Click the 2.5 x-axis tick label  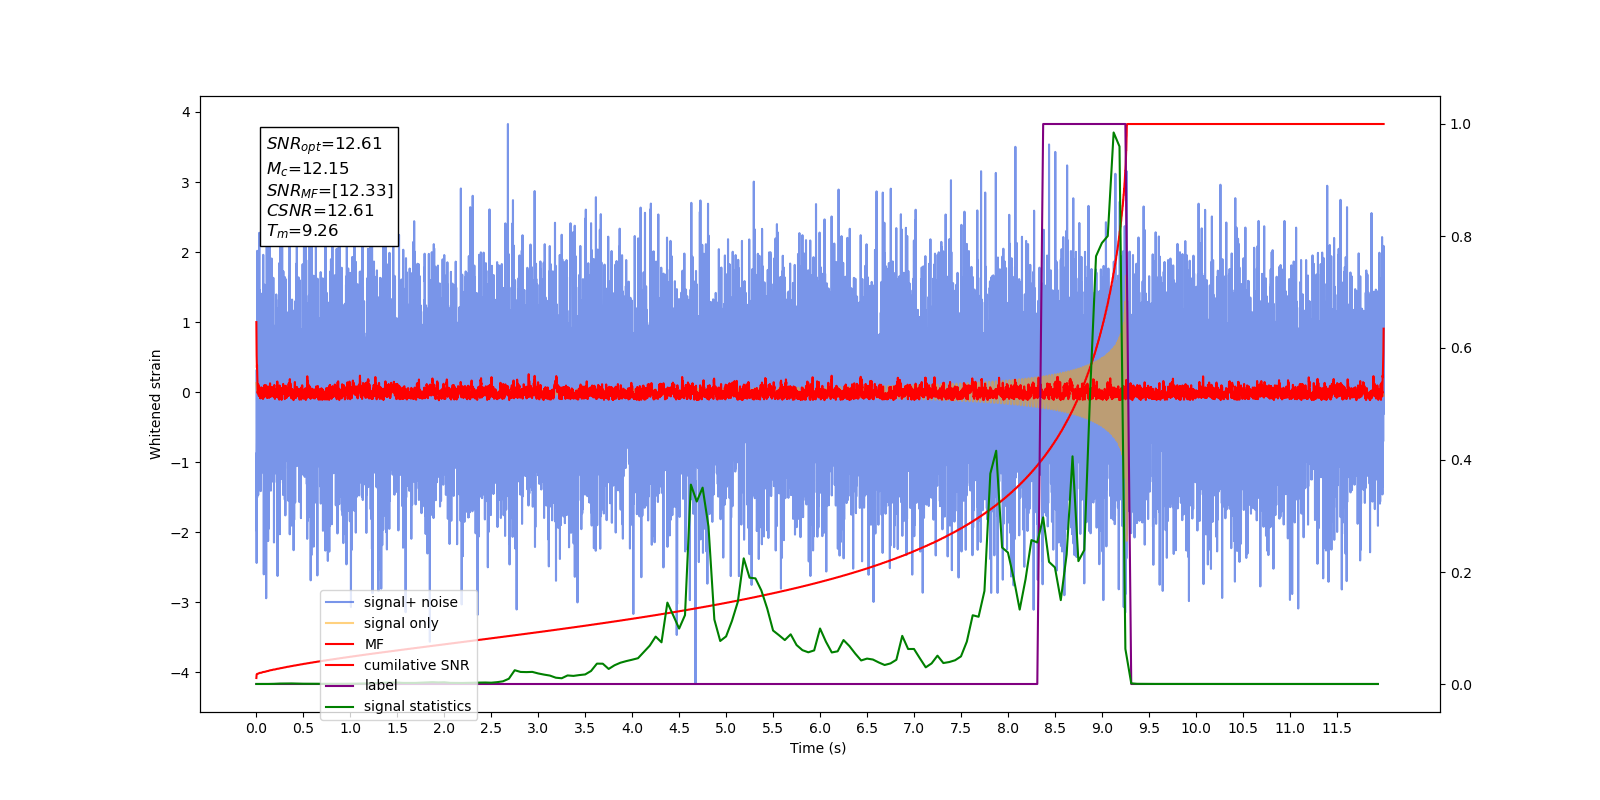pos(491,728)
